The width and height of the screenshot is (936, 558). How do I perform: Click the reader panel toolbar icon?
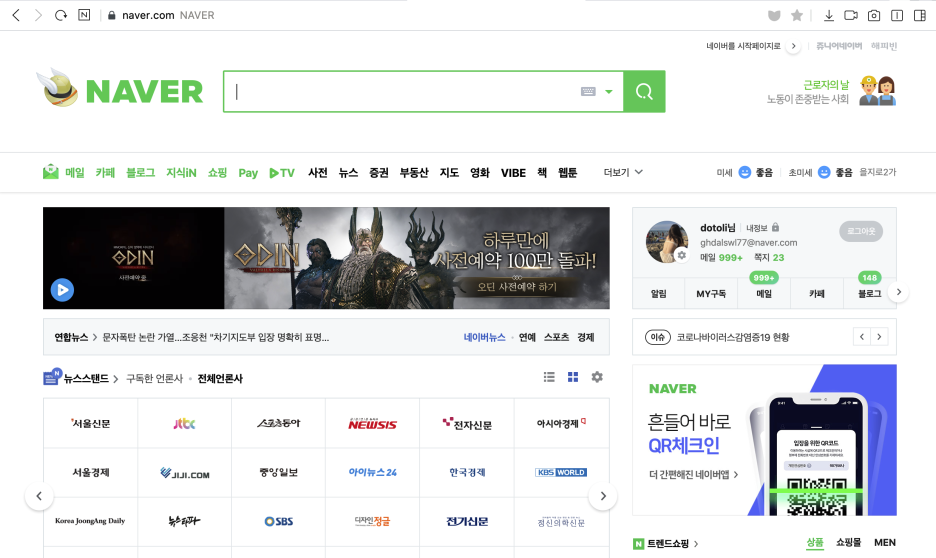point(897,16)
